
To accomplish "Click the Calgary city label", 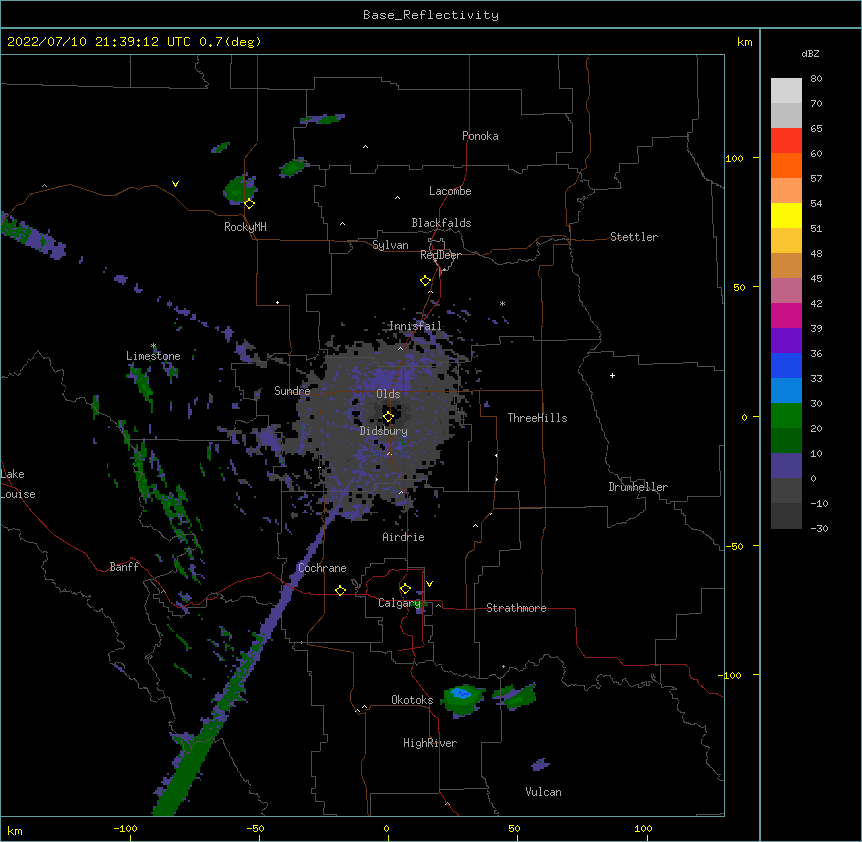I will pos(399,603).
